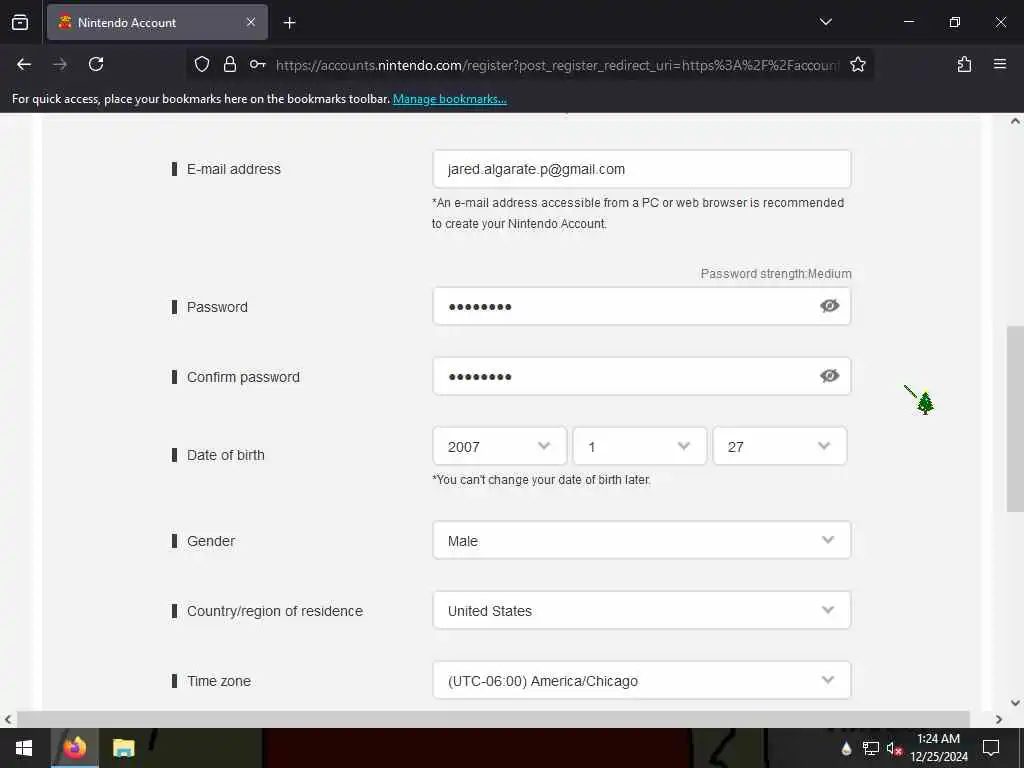Open the network tray icon
This screenshot has width=1024, height=768.
coord(870,748)
